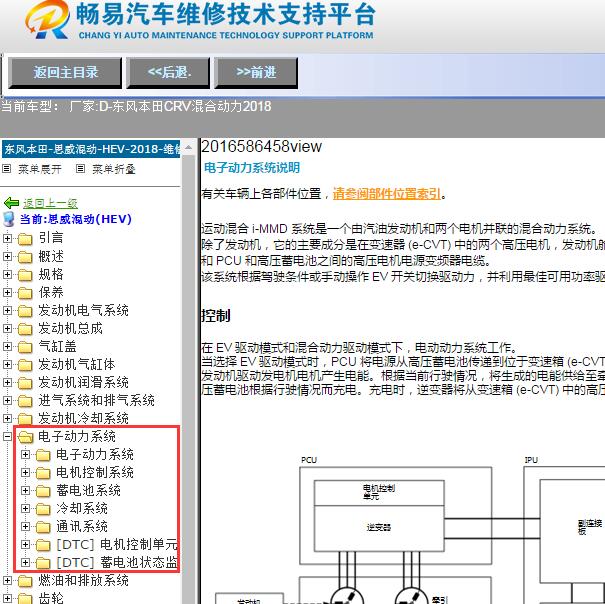Screen dimensions: 605x604
Task: Click the 电机控制单元 box in the diagram
Action: click(x=379, y=492)
